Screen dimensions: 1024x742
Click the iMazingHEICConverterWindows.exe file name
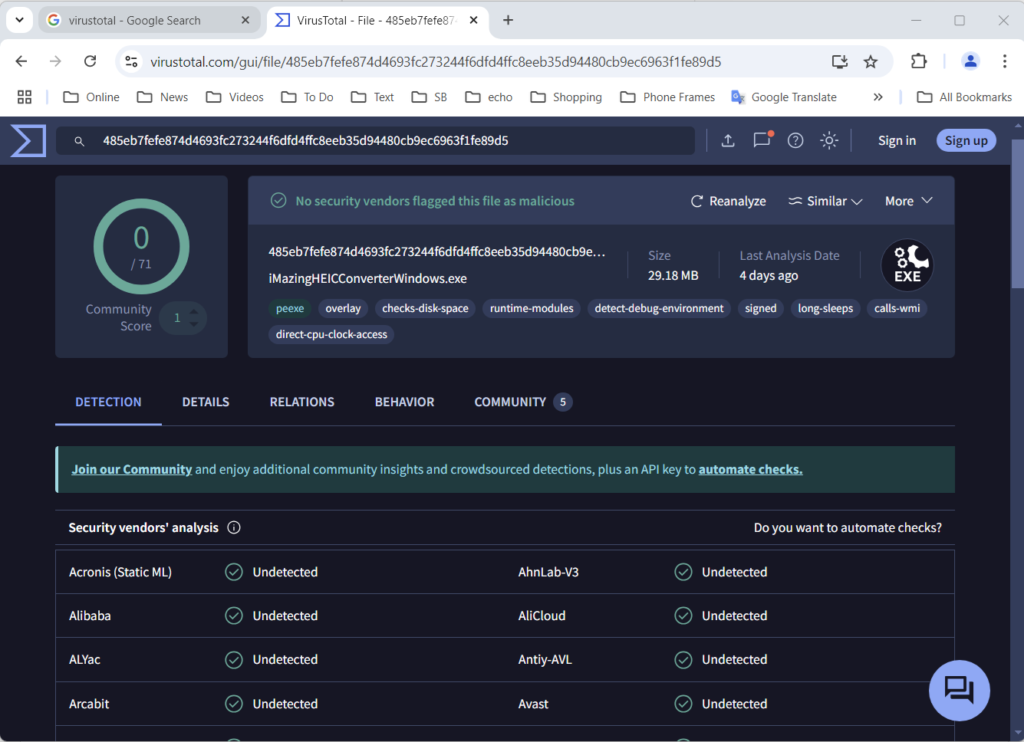coord(368,278)
